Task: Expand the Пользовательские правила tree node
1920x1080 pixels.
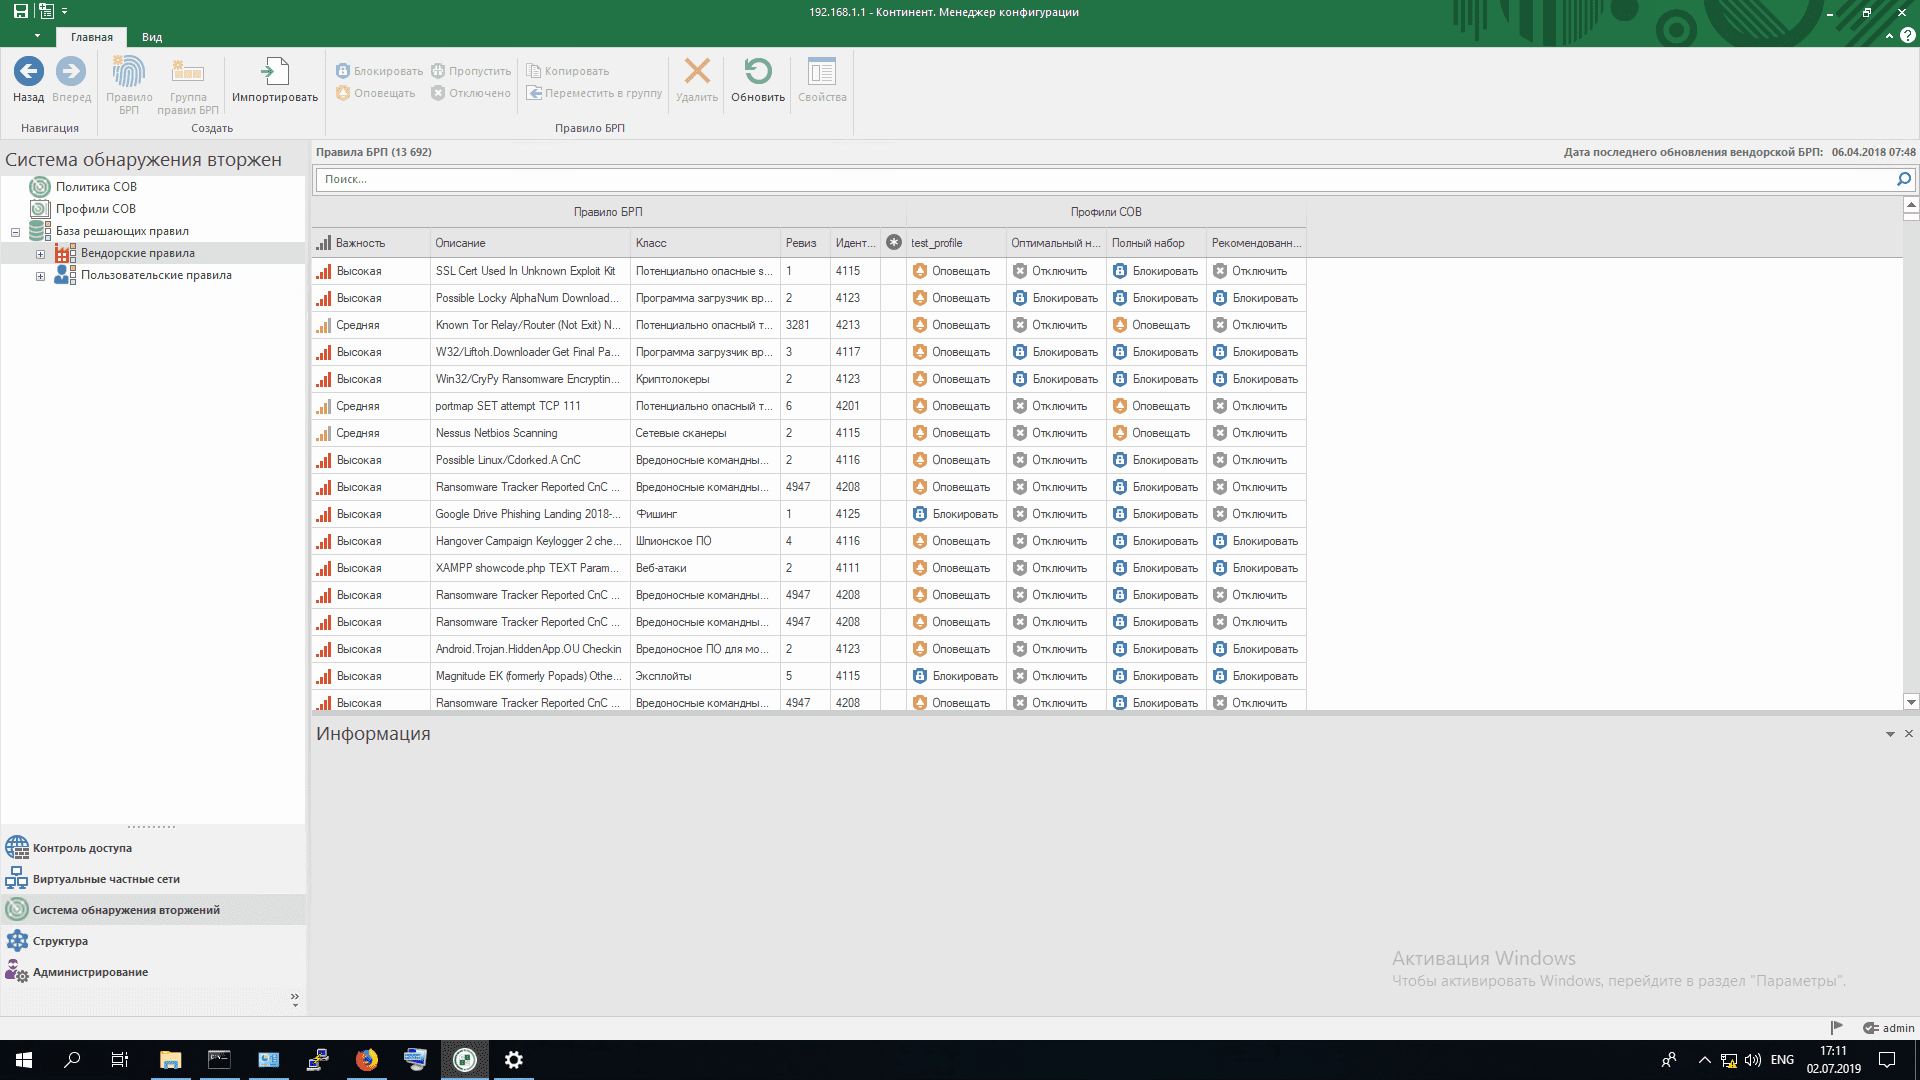Action: point(41,276)
